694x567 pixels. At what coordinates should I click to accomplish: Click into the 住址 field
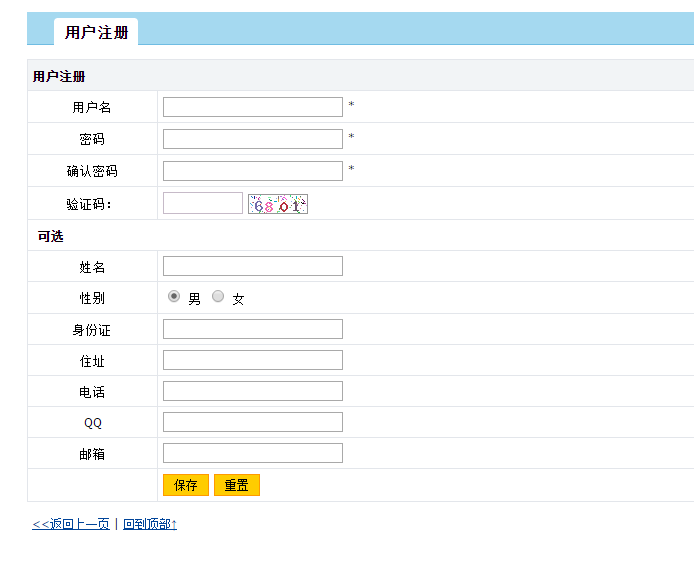[x=252, y=360]
